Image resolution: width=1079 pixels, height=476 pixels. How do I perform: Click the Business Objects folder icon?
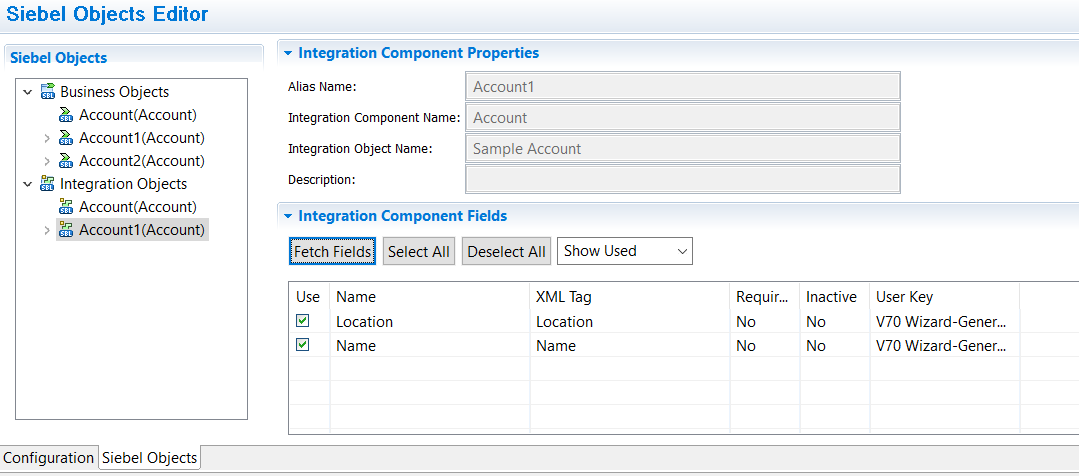point(48,91)
